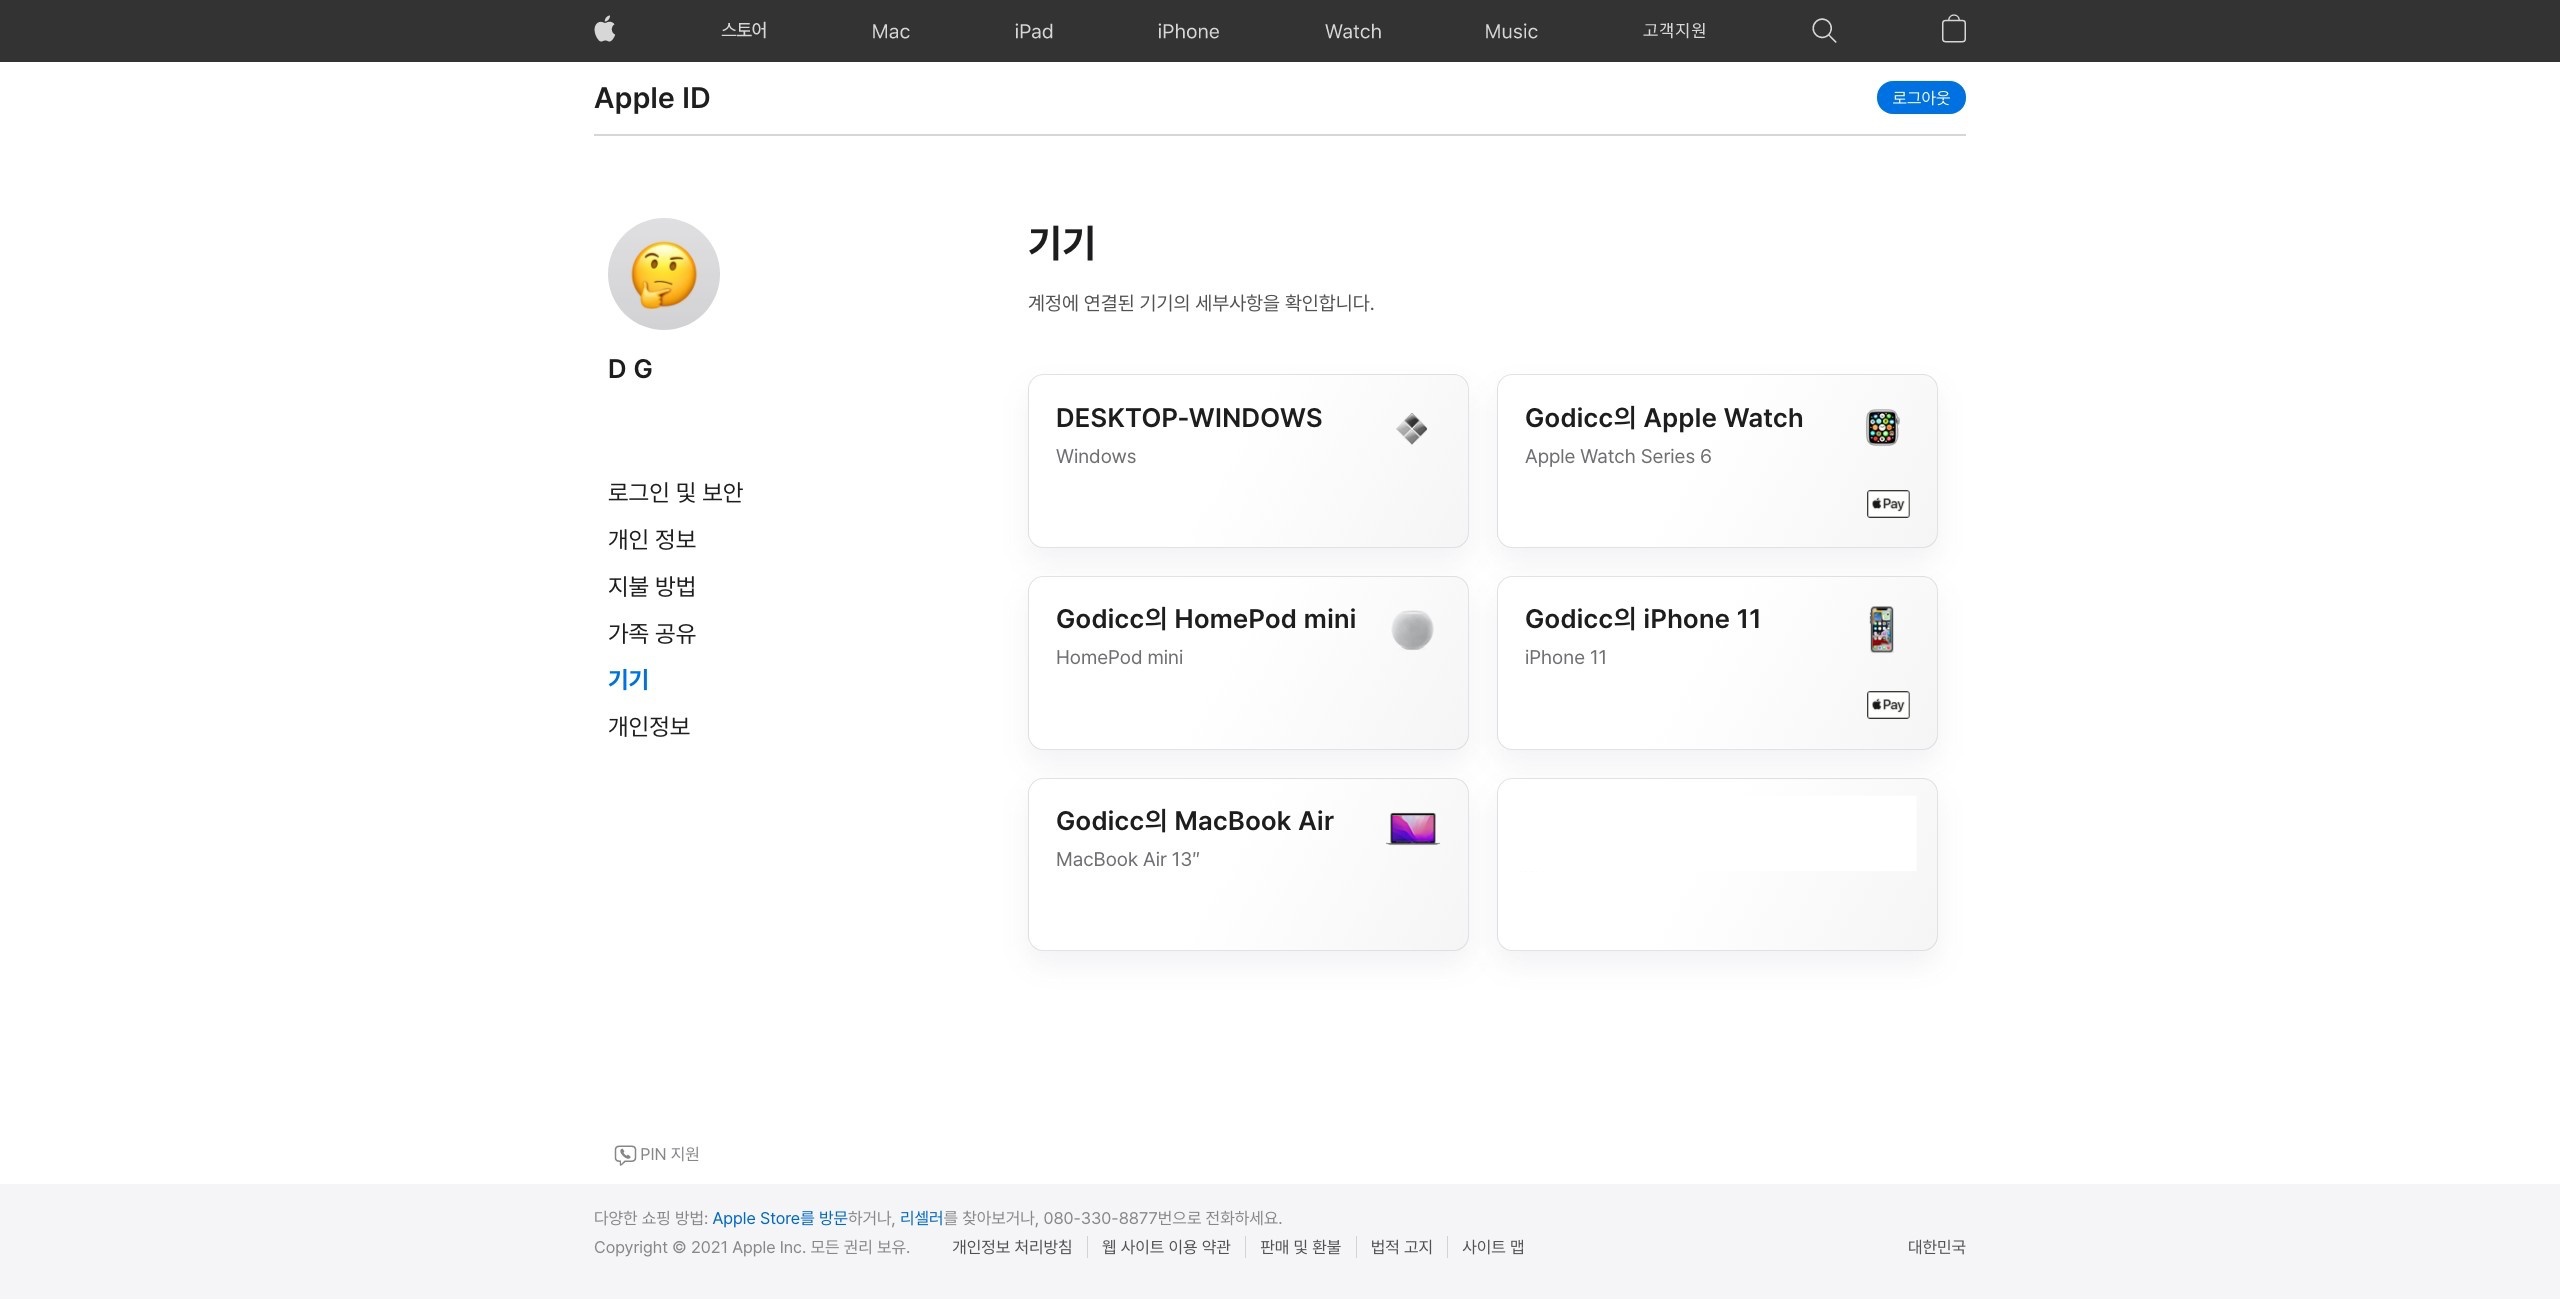Image resolution: width=2560 pixels, height=1300 pixels.
Task: Go to 가족 공유 in sidebar
Action: pos(651,633)
